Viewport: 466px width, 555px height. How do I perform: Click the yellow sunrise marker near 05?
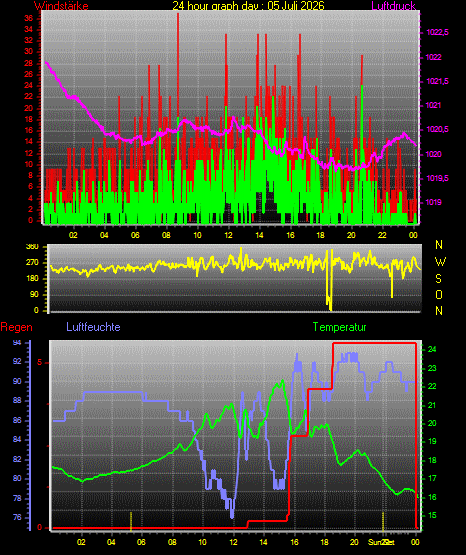point(131,521)
